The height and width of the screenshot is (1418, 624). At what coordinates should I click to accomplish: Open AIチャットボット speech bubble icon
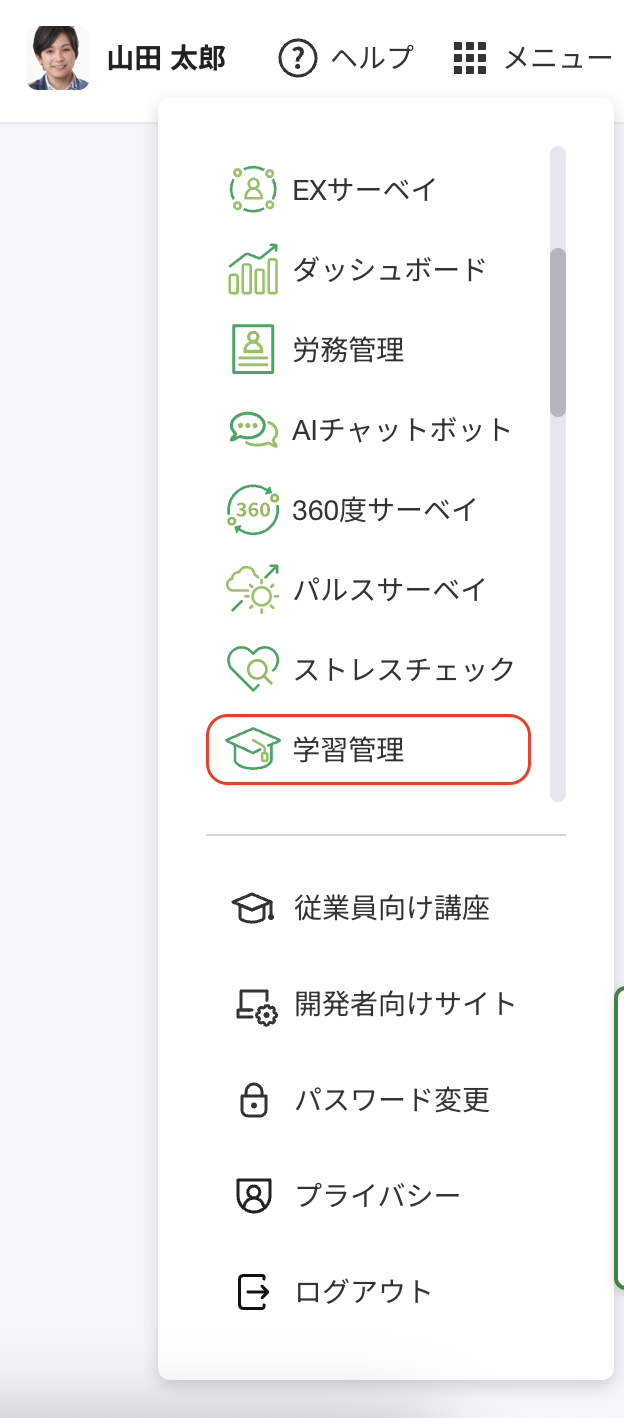pos(253,430)
